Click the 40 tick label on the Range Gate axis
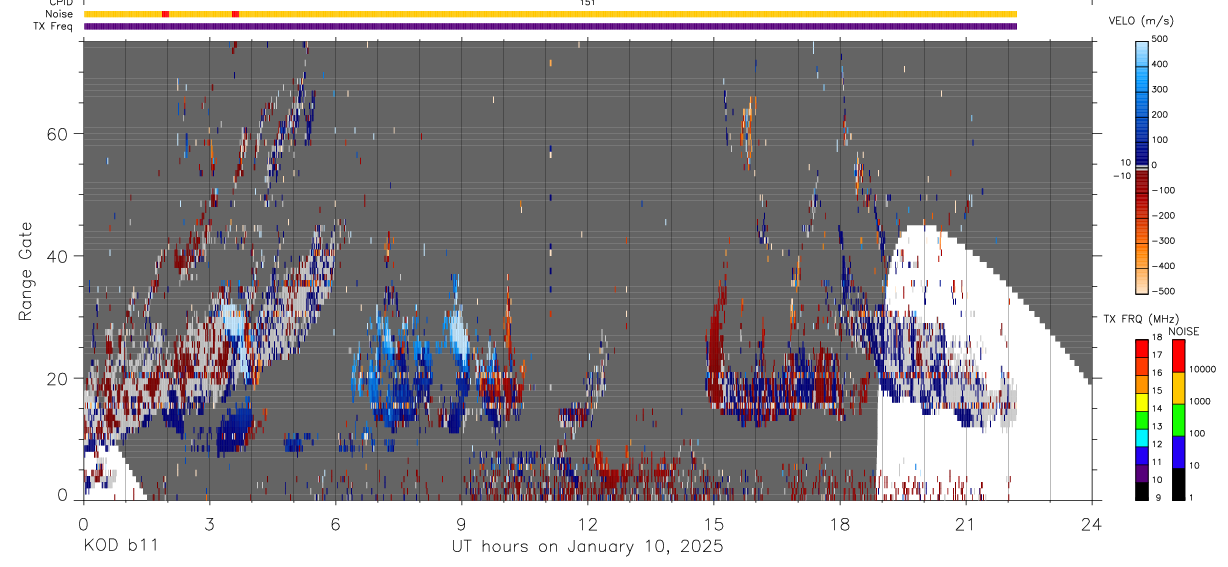This screenshot has width=1228, height=567. coord(59,256)
